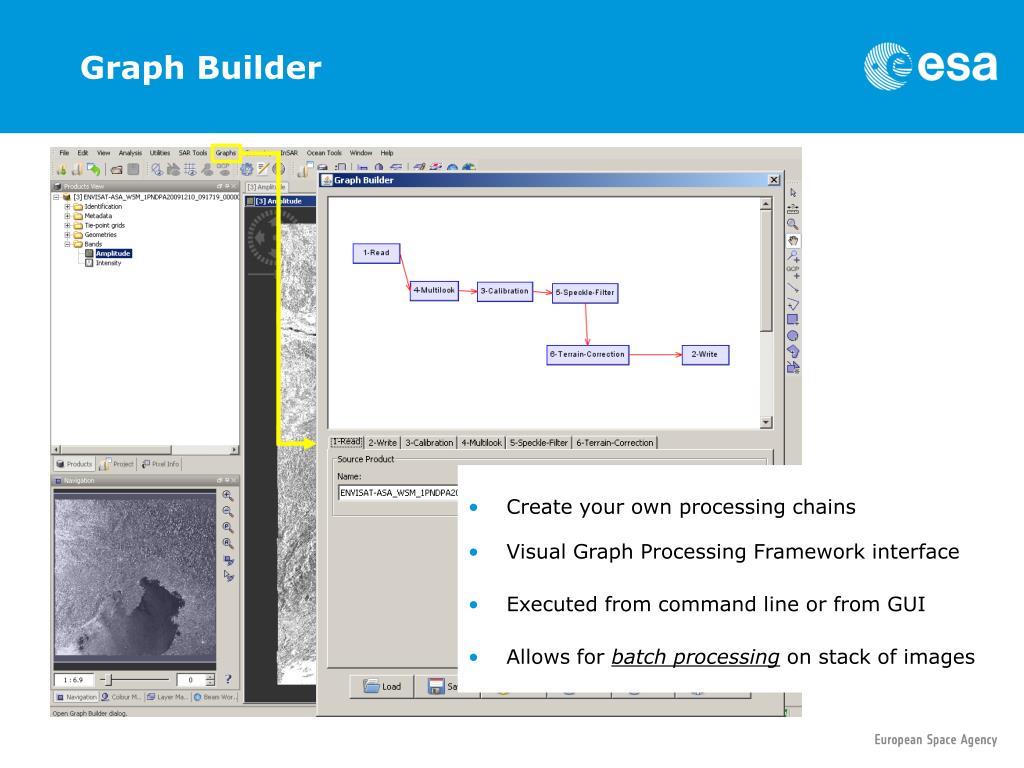1024x768 pixels.
Task: Collapse the ENVISAT product root node
Action: coord(56,197)
